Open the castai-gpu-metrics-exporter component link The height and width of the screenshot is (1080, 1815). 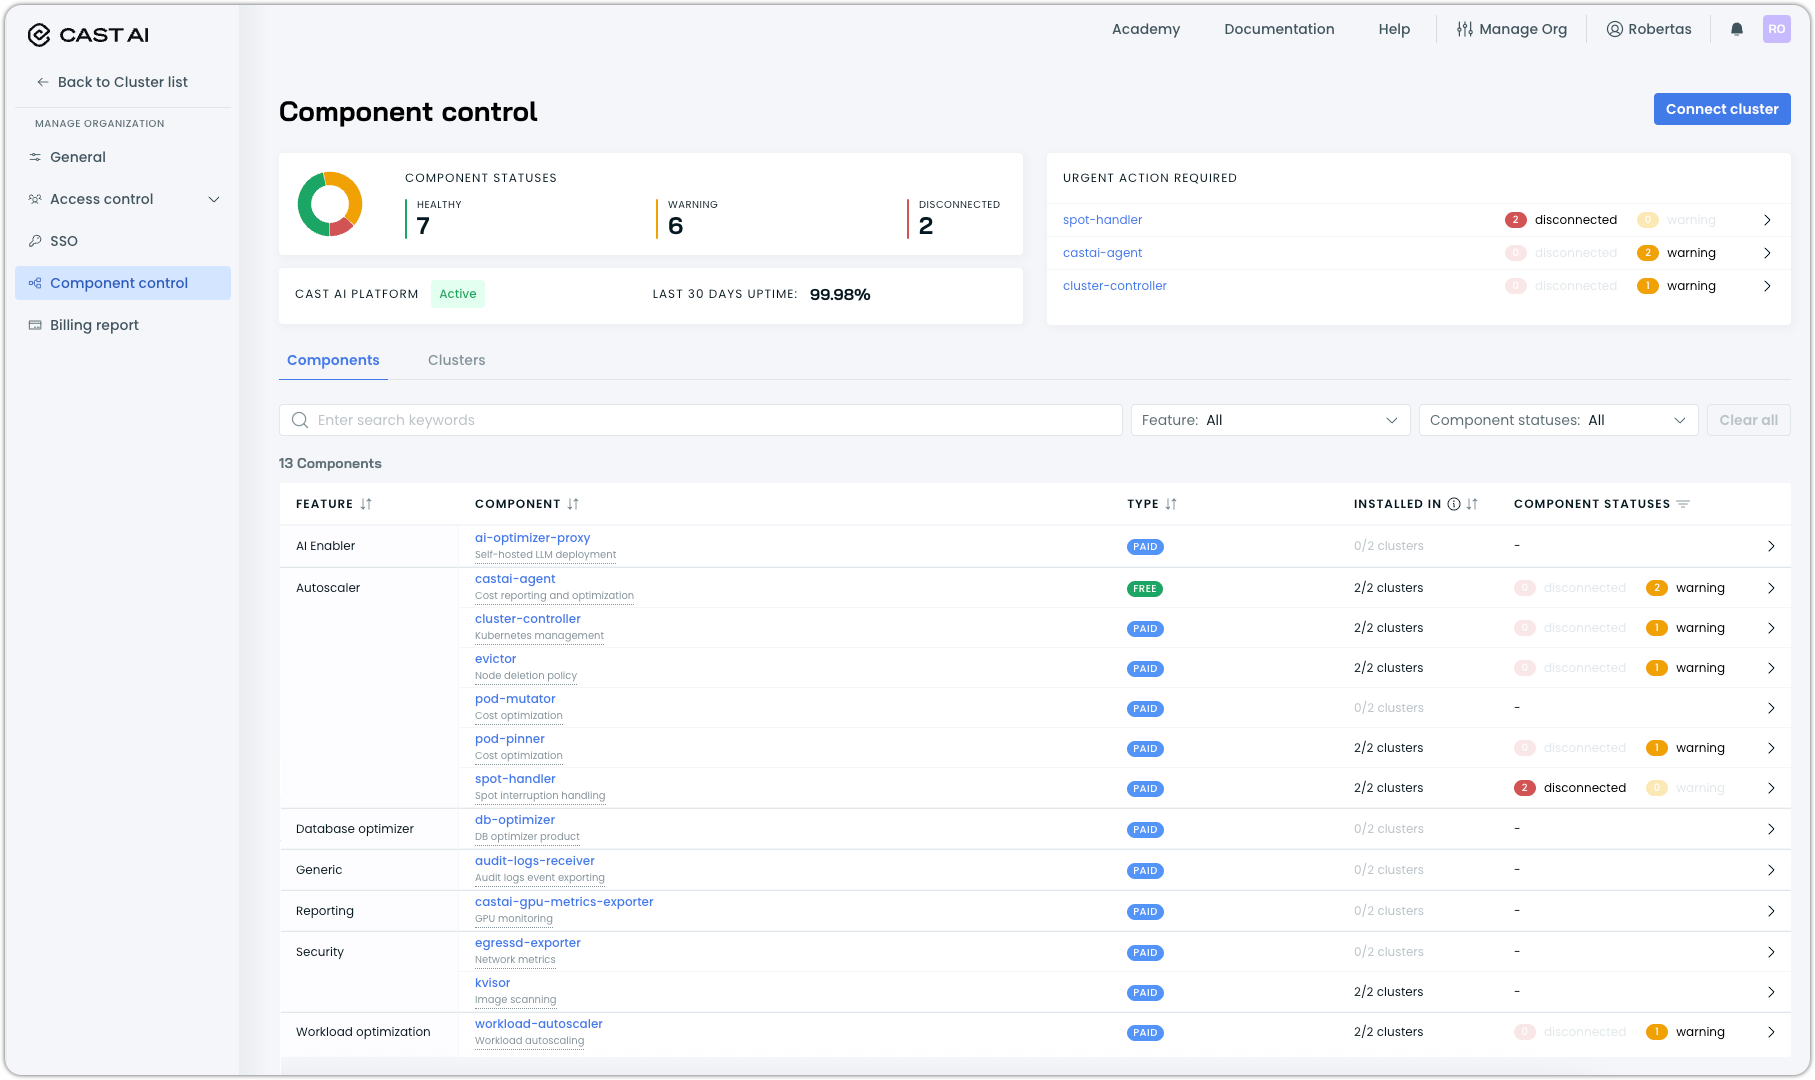click(564, 902)
